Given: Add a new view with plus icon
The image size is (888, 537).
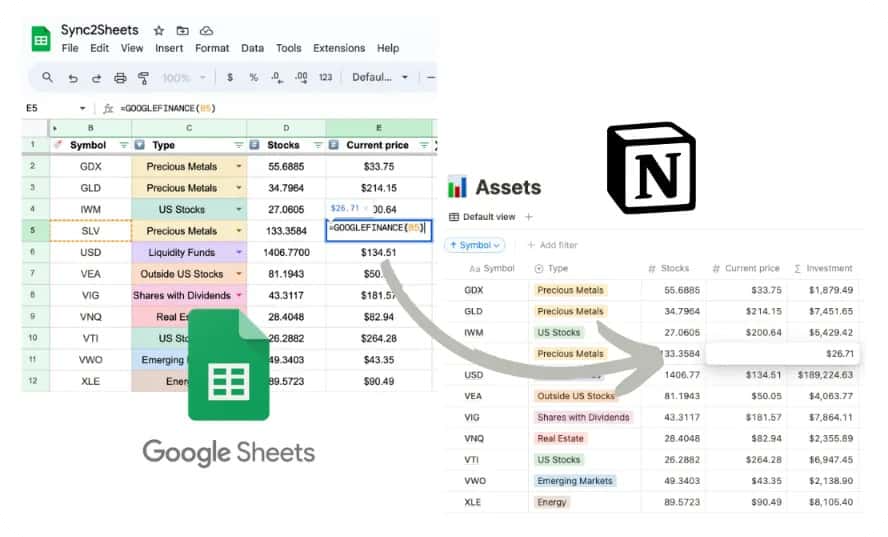Looking at the screenshot, I should pos(529,217).
